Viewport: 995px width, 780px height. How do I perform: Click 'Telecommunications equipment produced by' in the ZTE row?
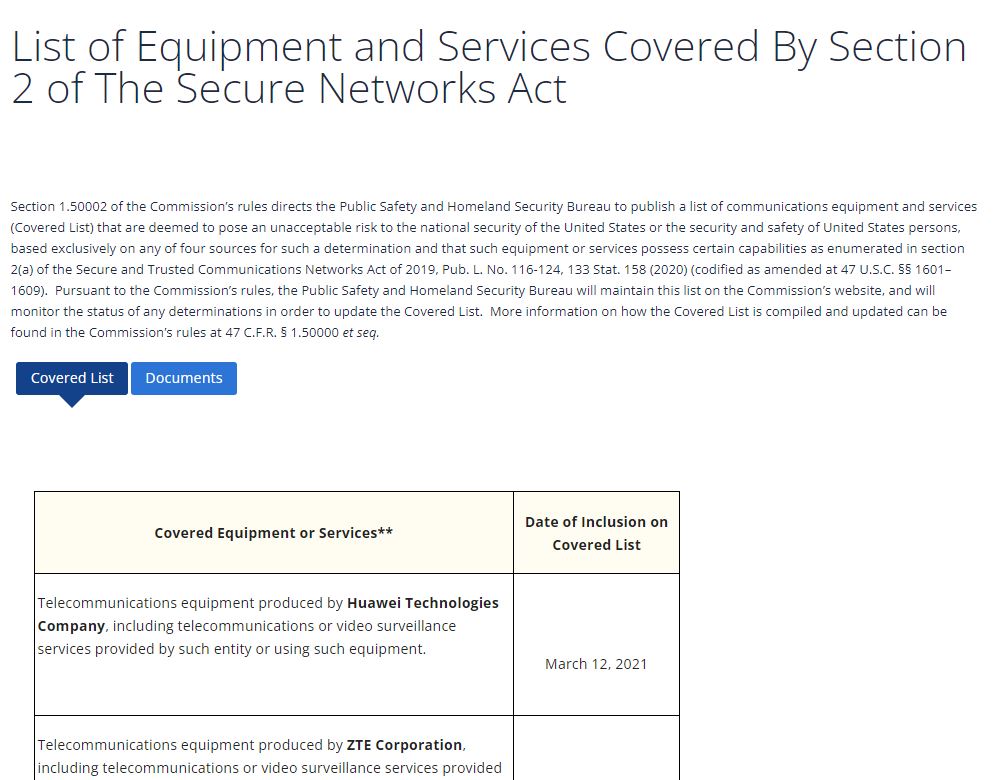point(190,745)
